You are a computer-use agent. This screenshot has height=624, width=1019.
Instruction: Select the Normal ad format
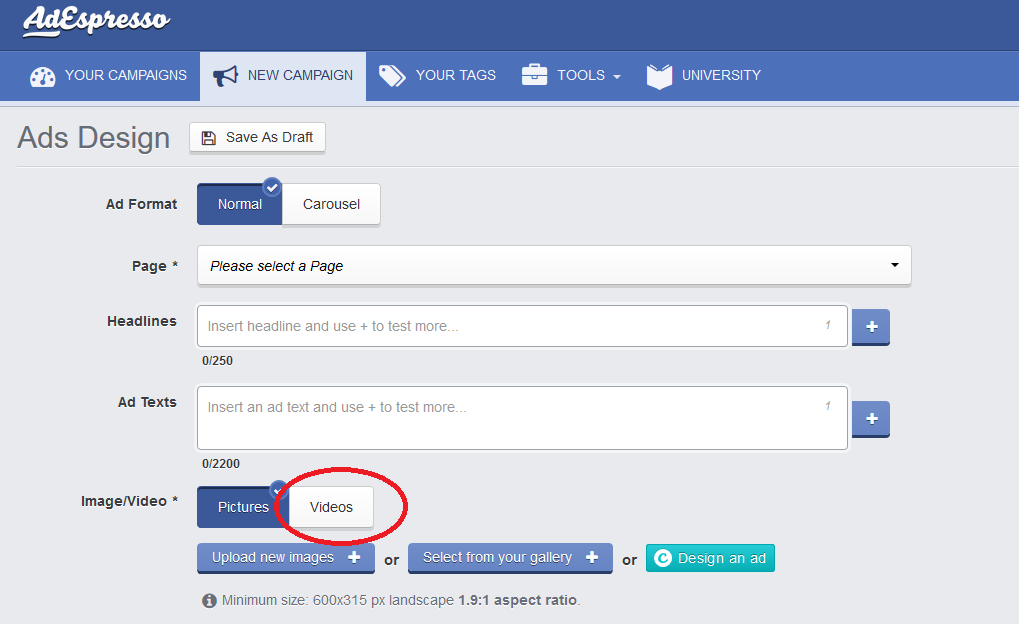pyautogui.click(x=240, y=204)
